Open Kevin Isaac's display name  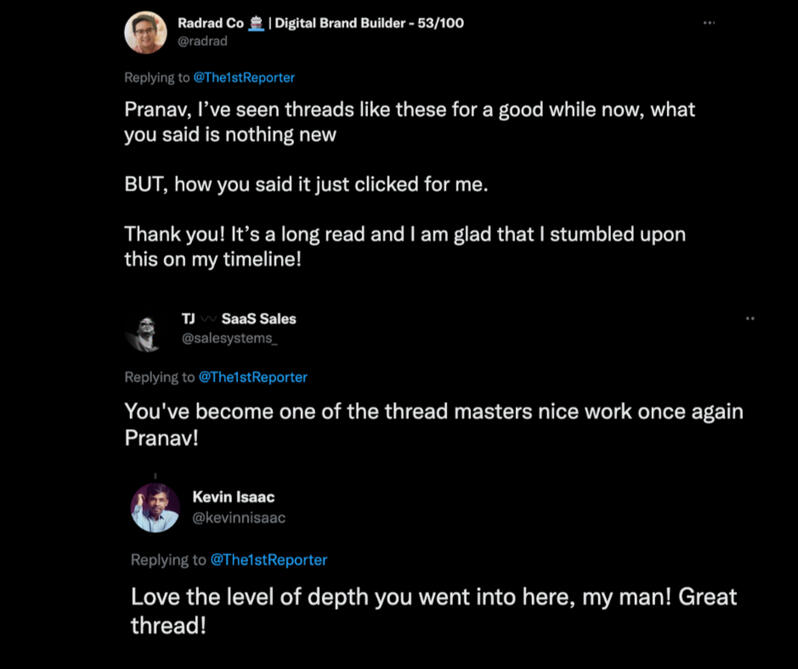pyautogui.click(x=234, y=497)
